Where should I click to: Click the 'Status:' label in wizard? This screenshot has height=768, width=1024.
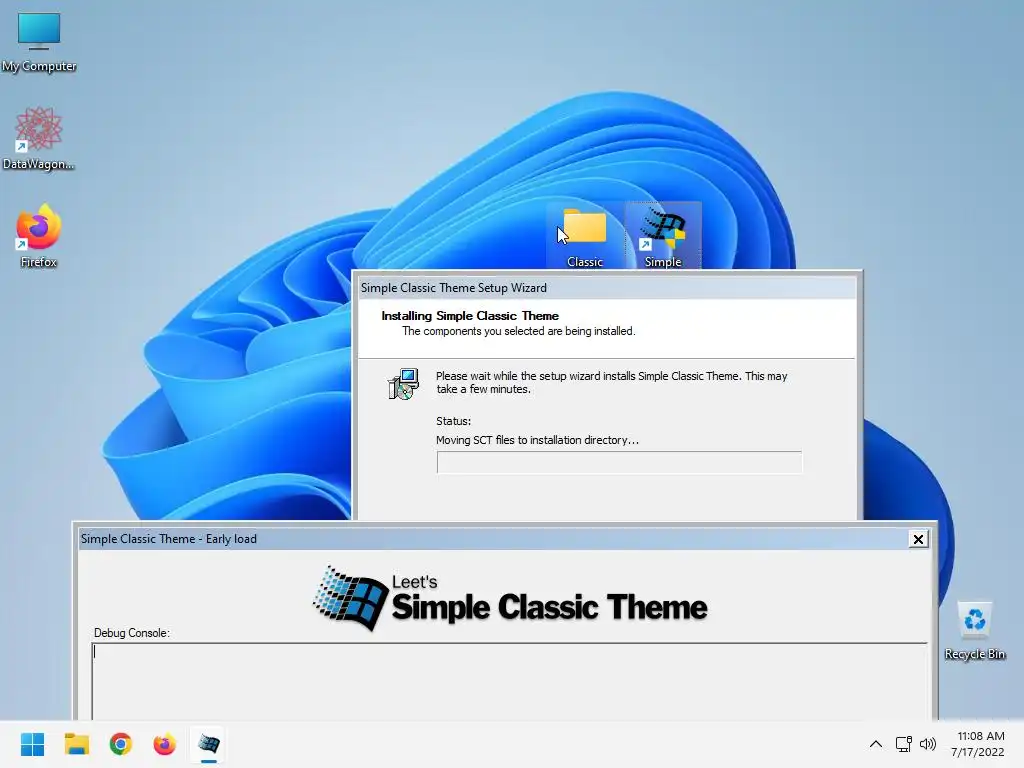point(453,421)
